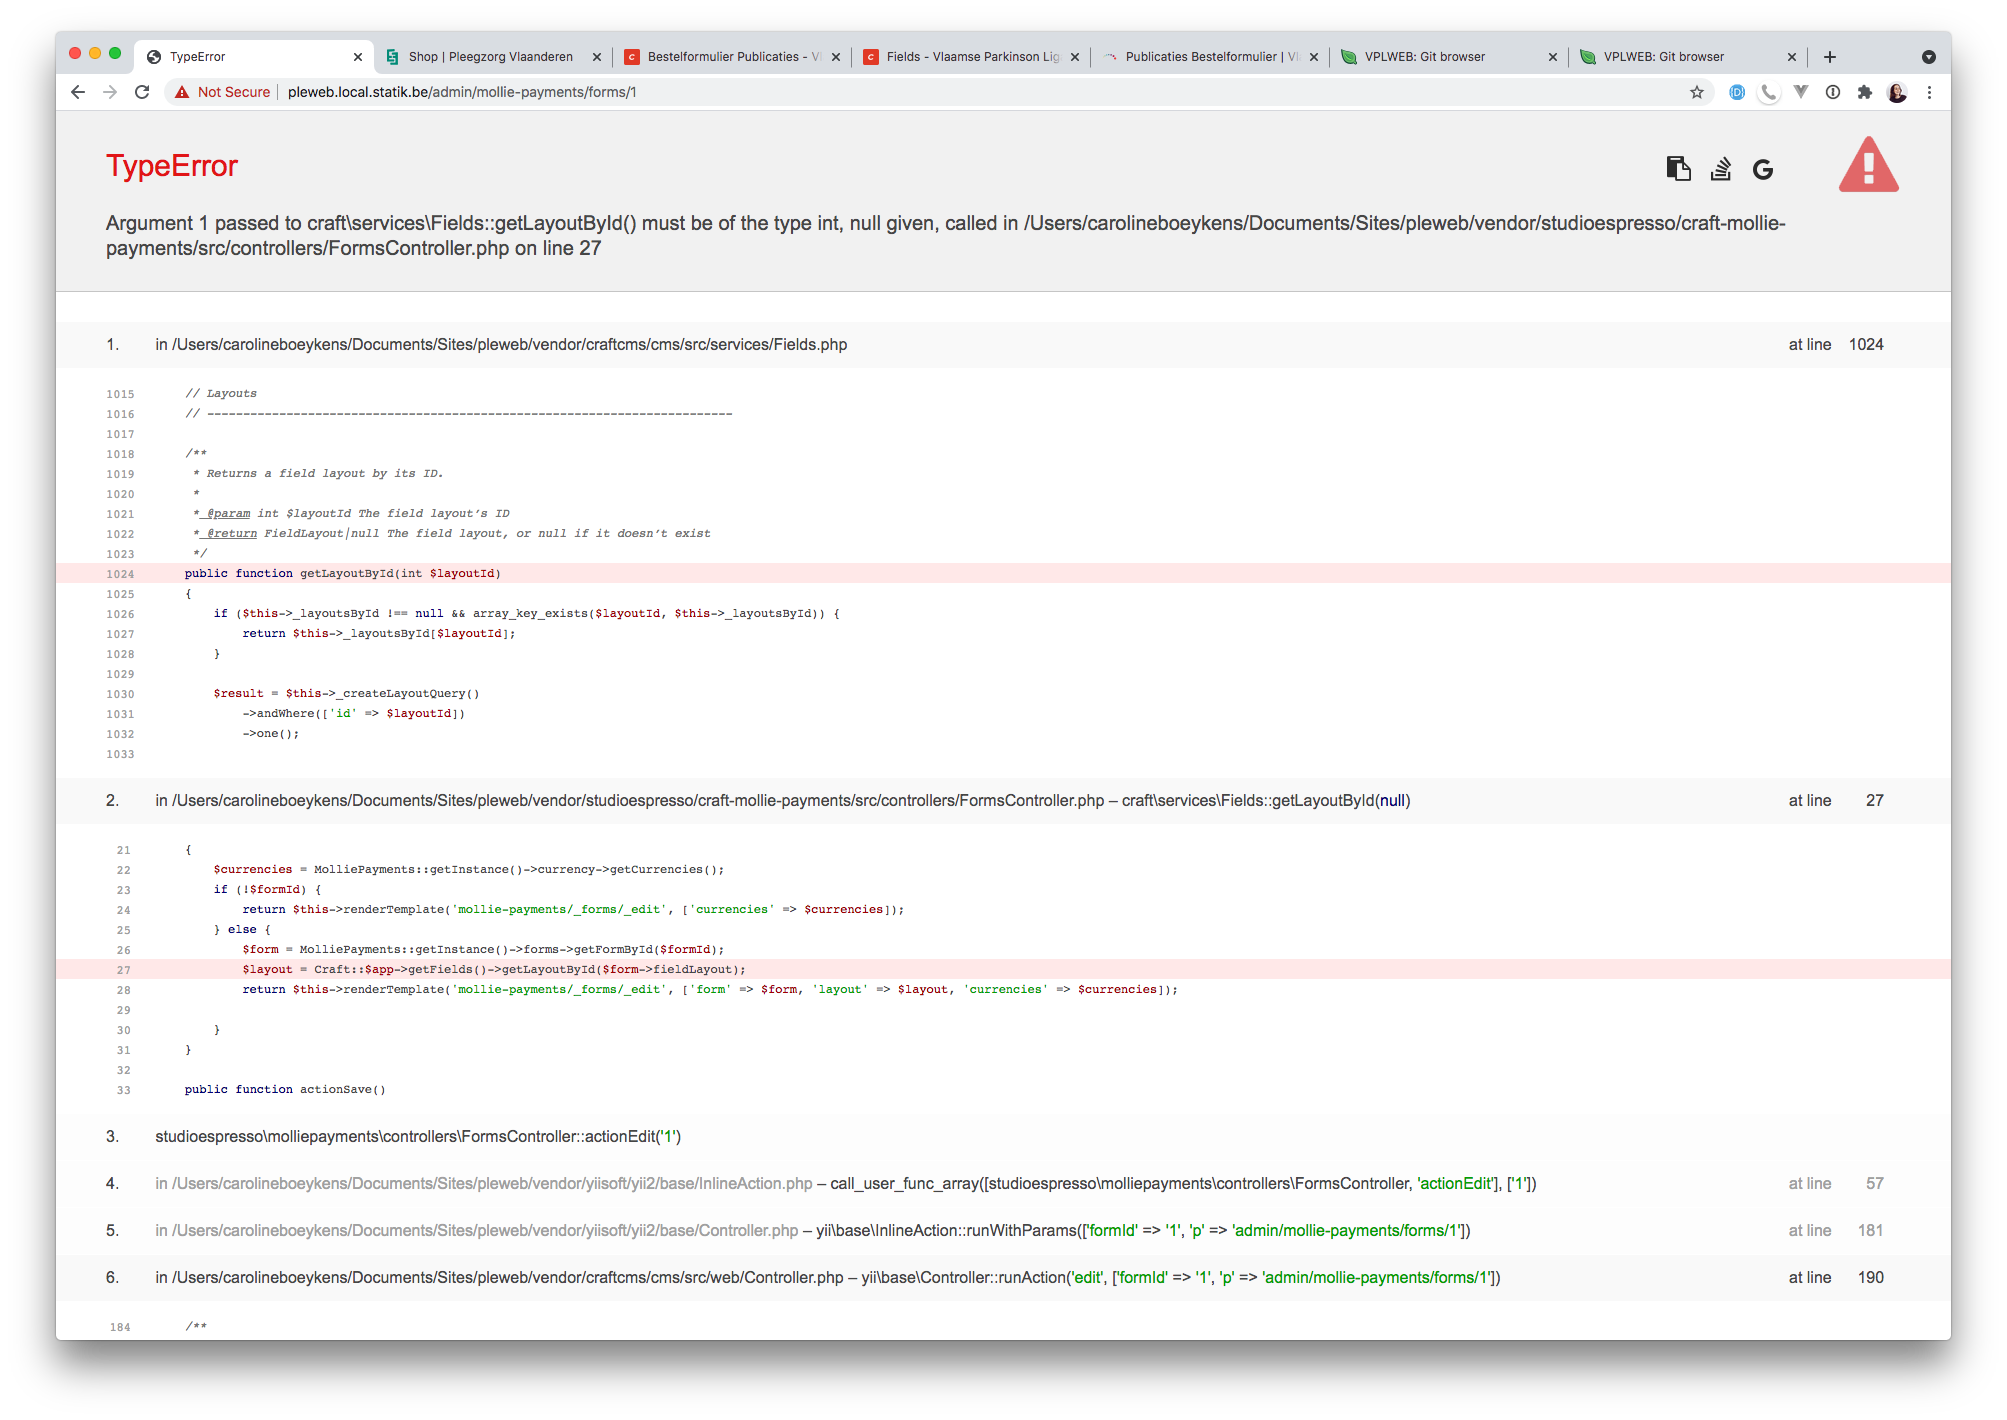Open a new tab with the plus button
Image resolution: width=2007 pixels, height=1420 pixels.
point(1829,56)
